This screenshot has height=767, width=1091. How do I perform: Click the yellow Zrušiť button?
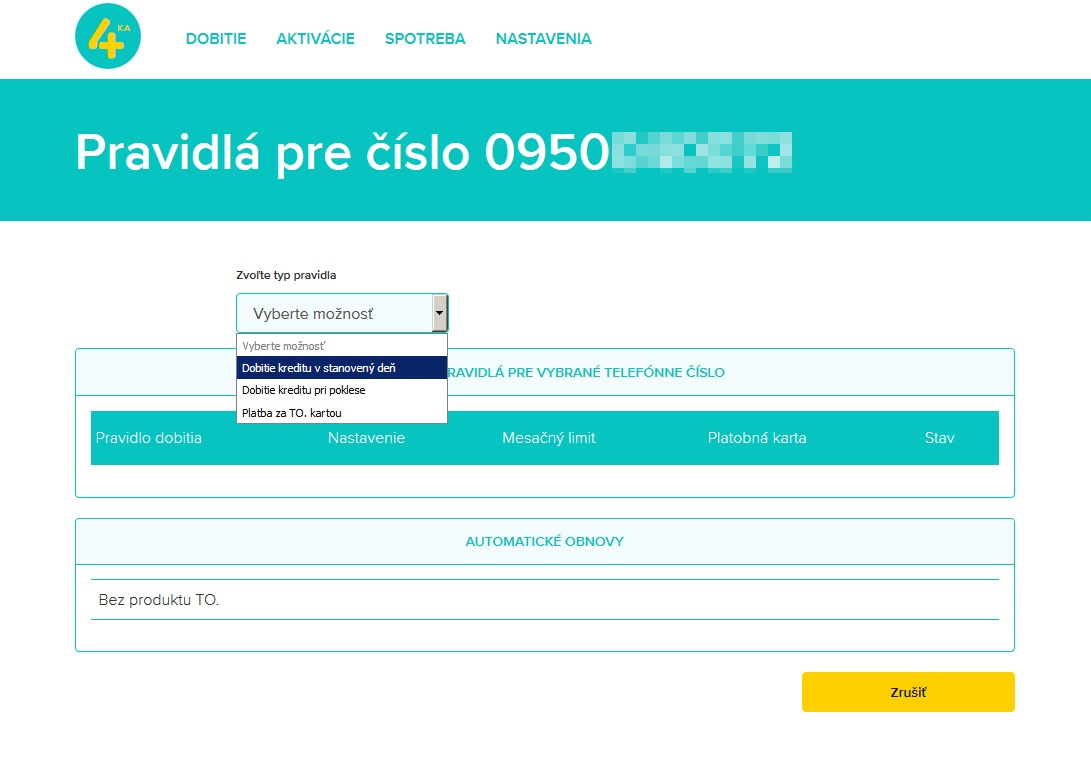click(x=908, y=692)
